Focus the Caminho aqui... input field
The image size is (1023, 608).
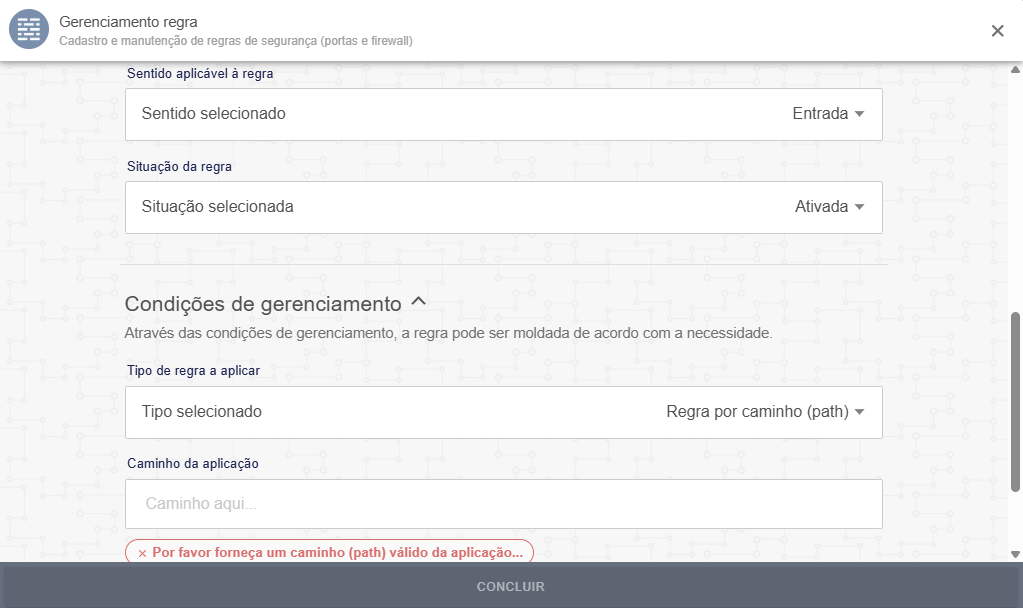pos(503,504)
